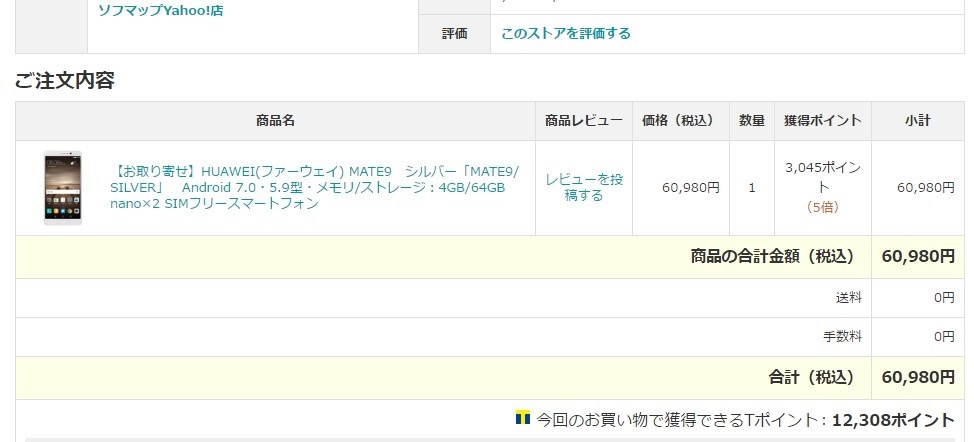This screenshot has width=974, height=442.
Task: Click the 3,045ポイント value
Action: click(x=823, y=177)
